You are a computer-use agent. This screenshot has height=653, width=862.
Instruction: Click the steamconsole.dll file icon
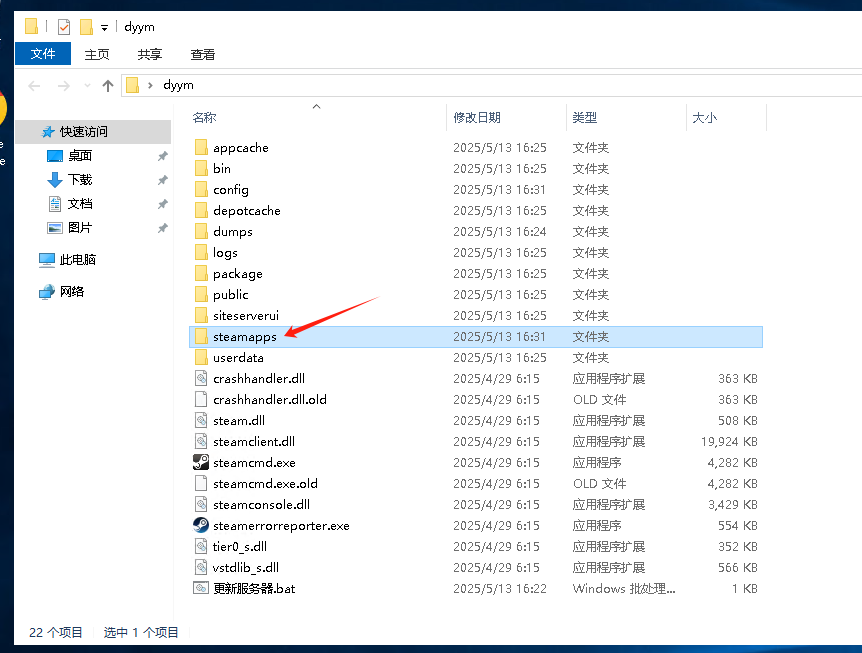click(201, 504)
